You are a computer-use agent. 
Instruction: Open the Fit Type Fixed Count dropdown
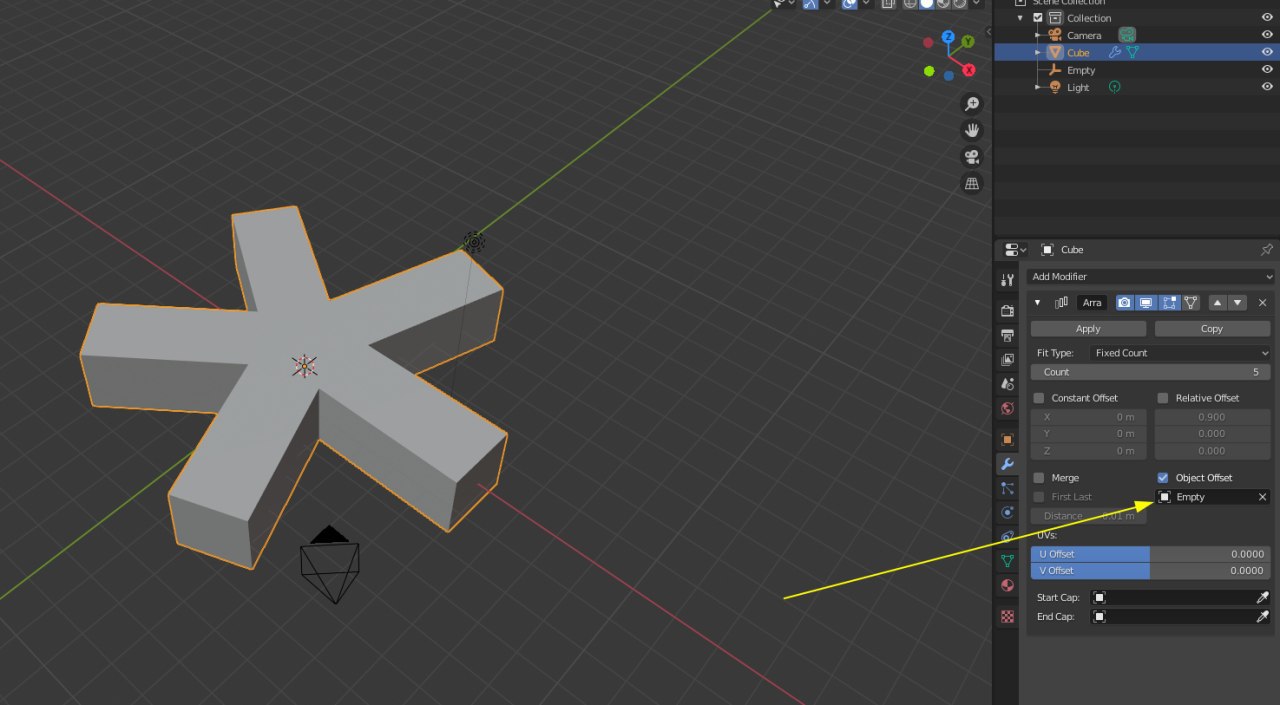coord(1180,353)
